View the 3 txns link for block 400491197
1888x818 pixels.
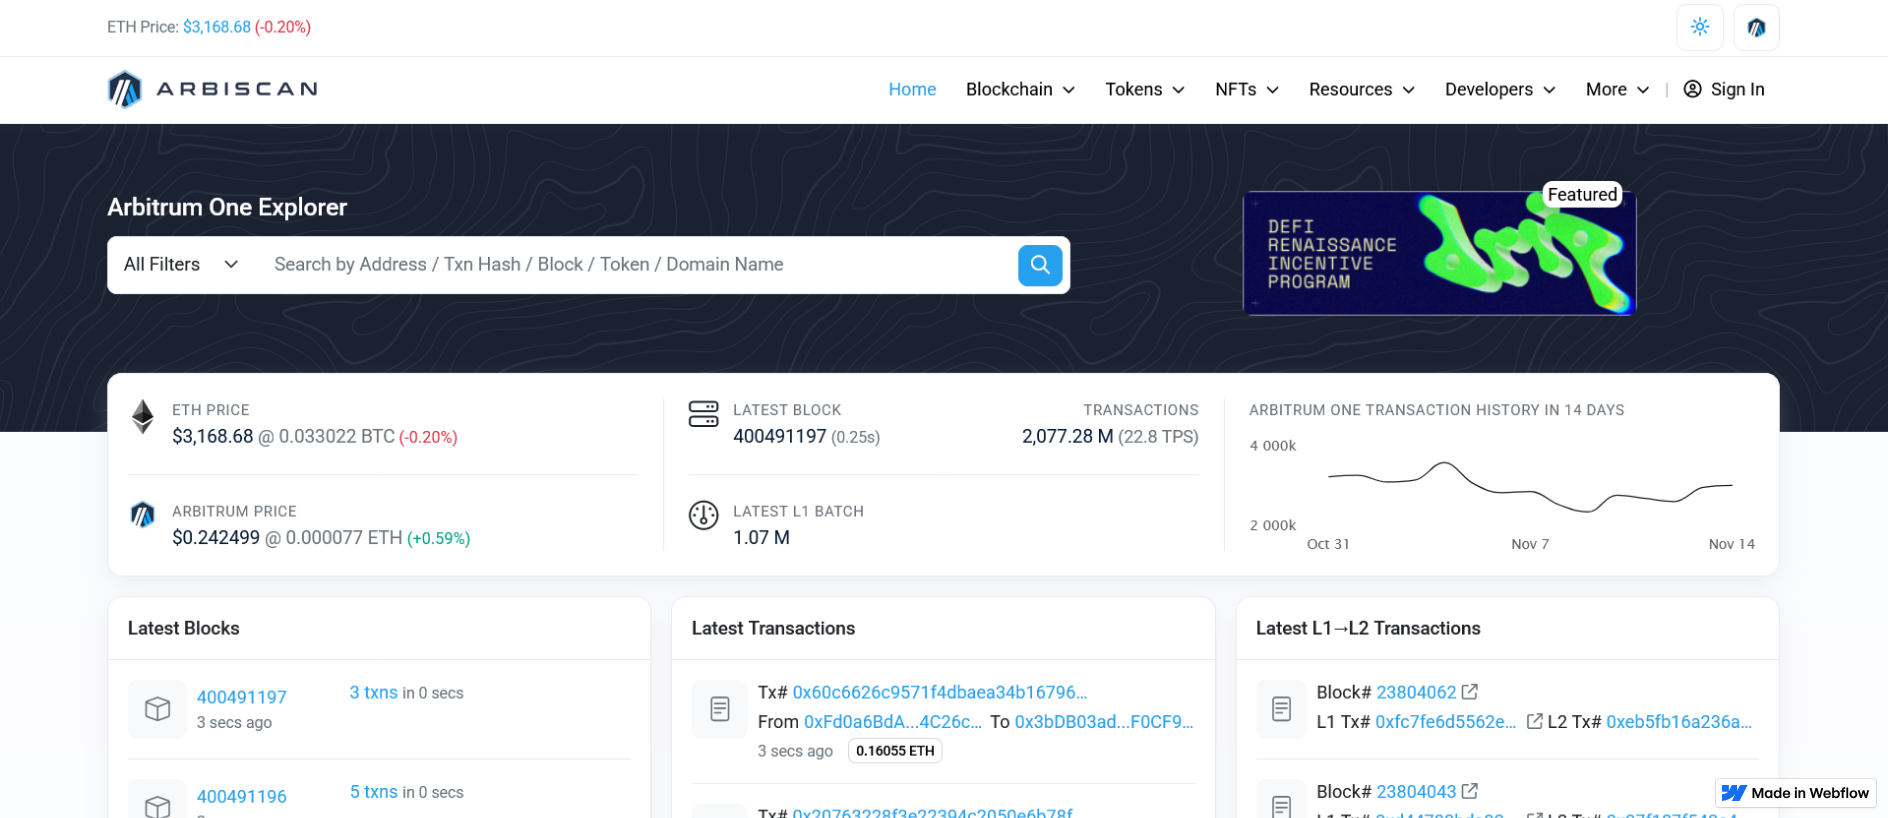click(x=373, y=692)
